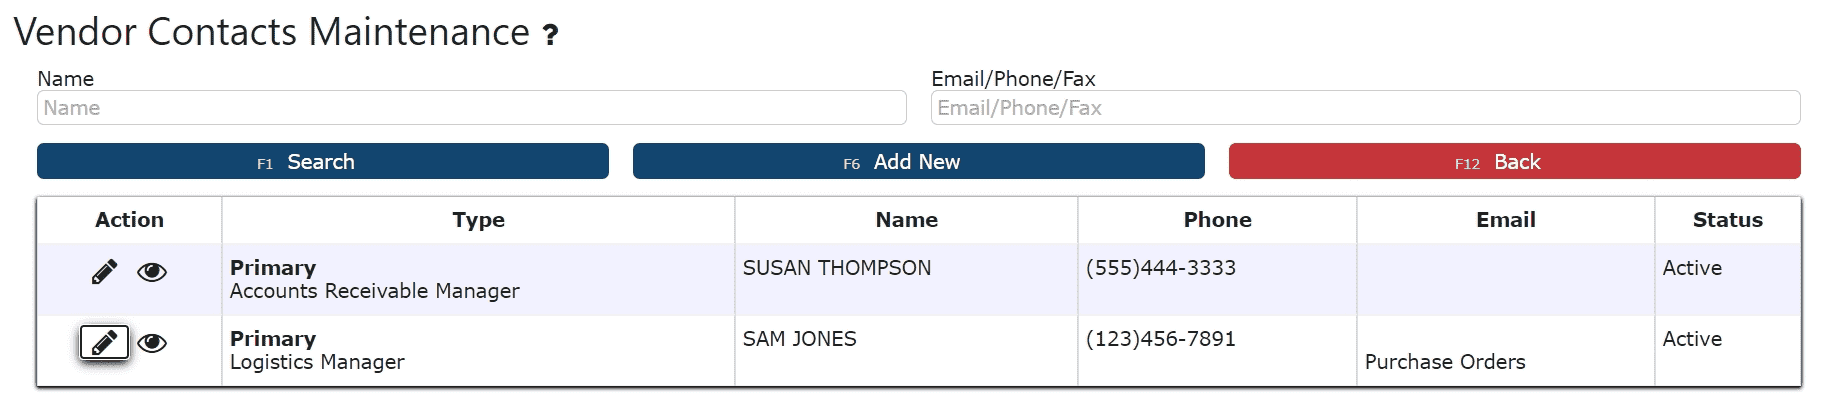This screenshot has height=407, width=1829.
Task: Click the Name column header
Action: pyautogui.click(x=906, y=220)
